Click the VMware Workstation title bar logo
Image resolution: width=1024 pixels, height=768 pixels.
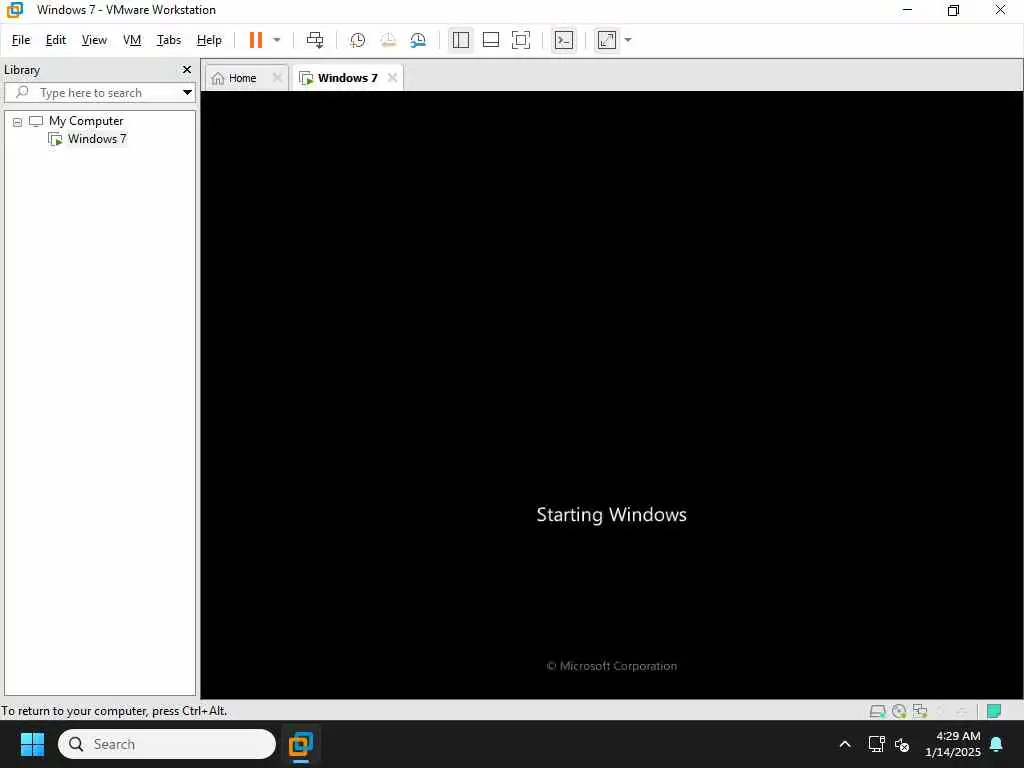(14, 10)
